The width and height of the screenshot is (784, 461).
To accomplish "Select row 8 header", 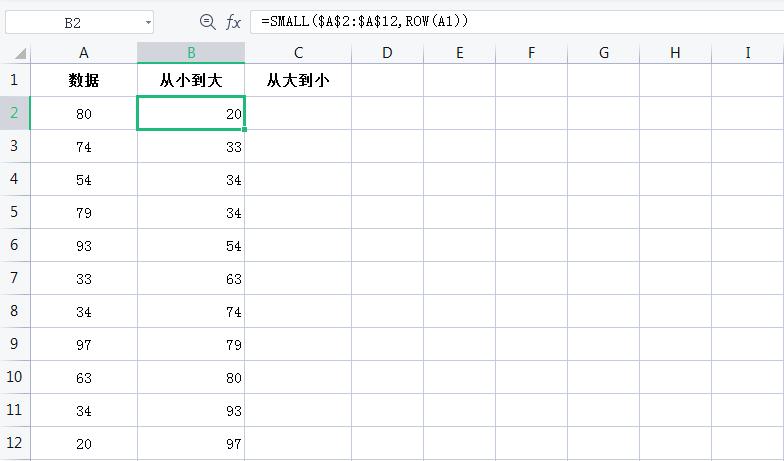I will coord(14,311).
